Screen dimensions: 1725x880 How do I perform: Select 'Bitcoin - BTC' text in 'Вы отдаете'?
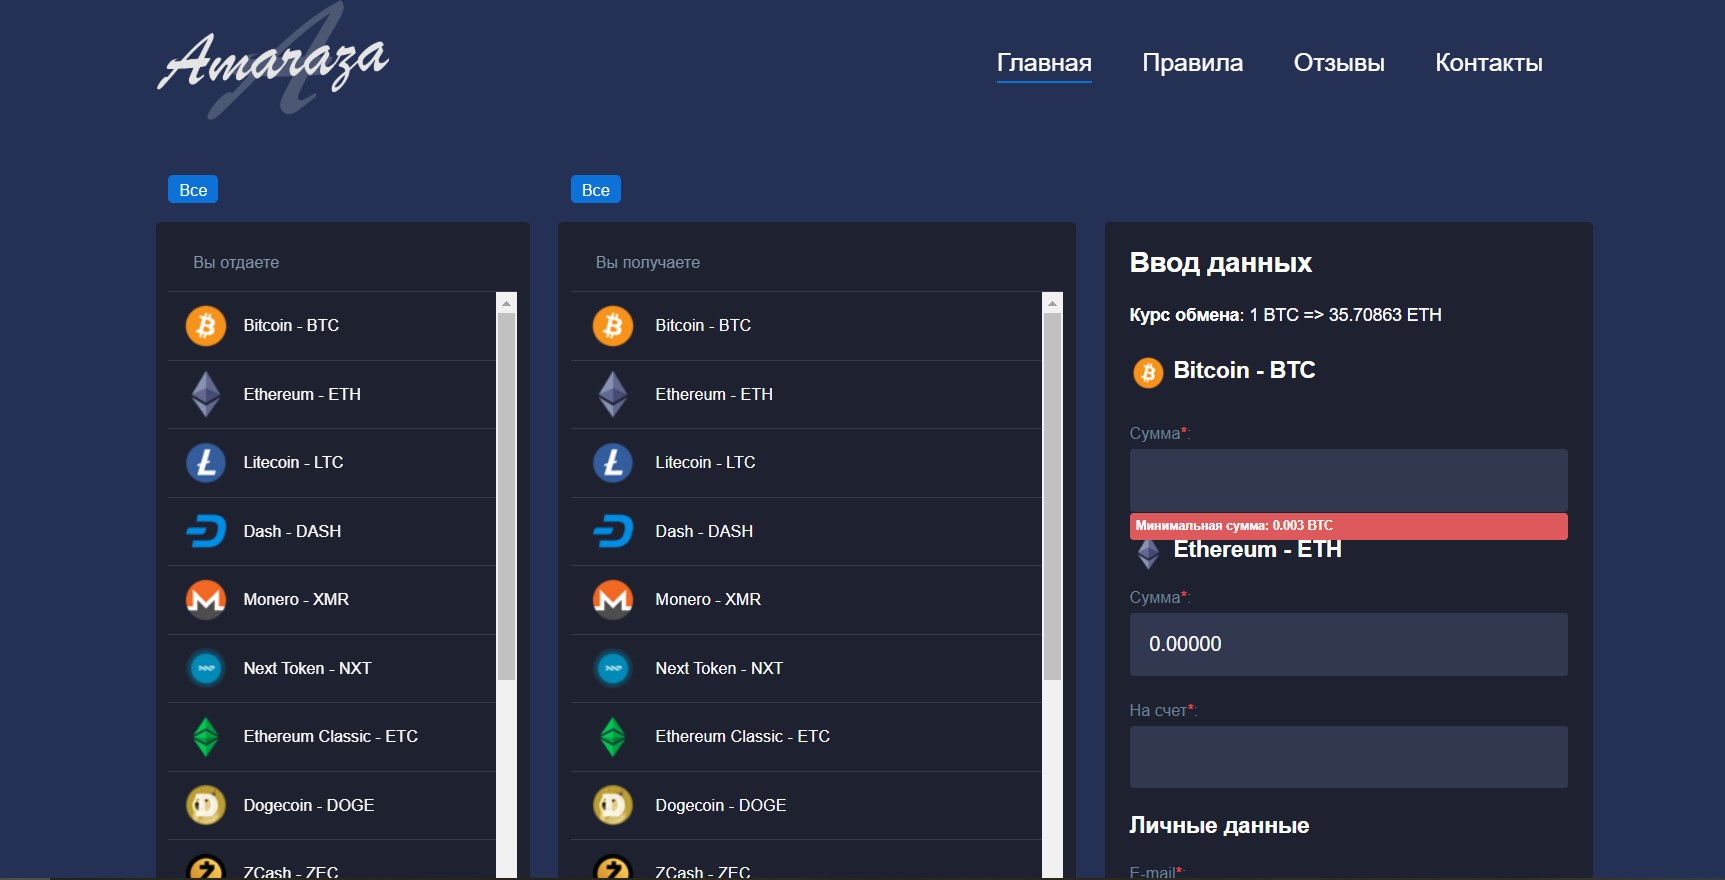(x=291, y=326)
